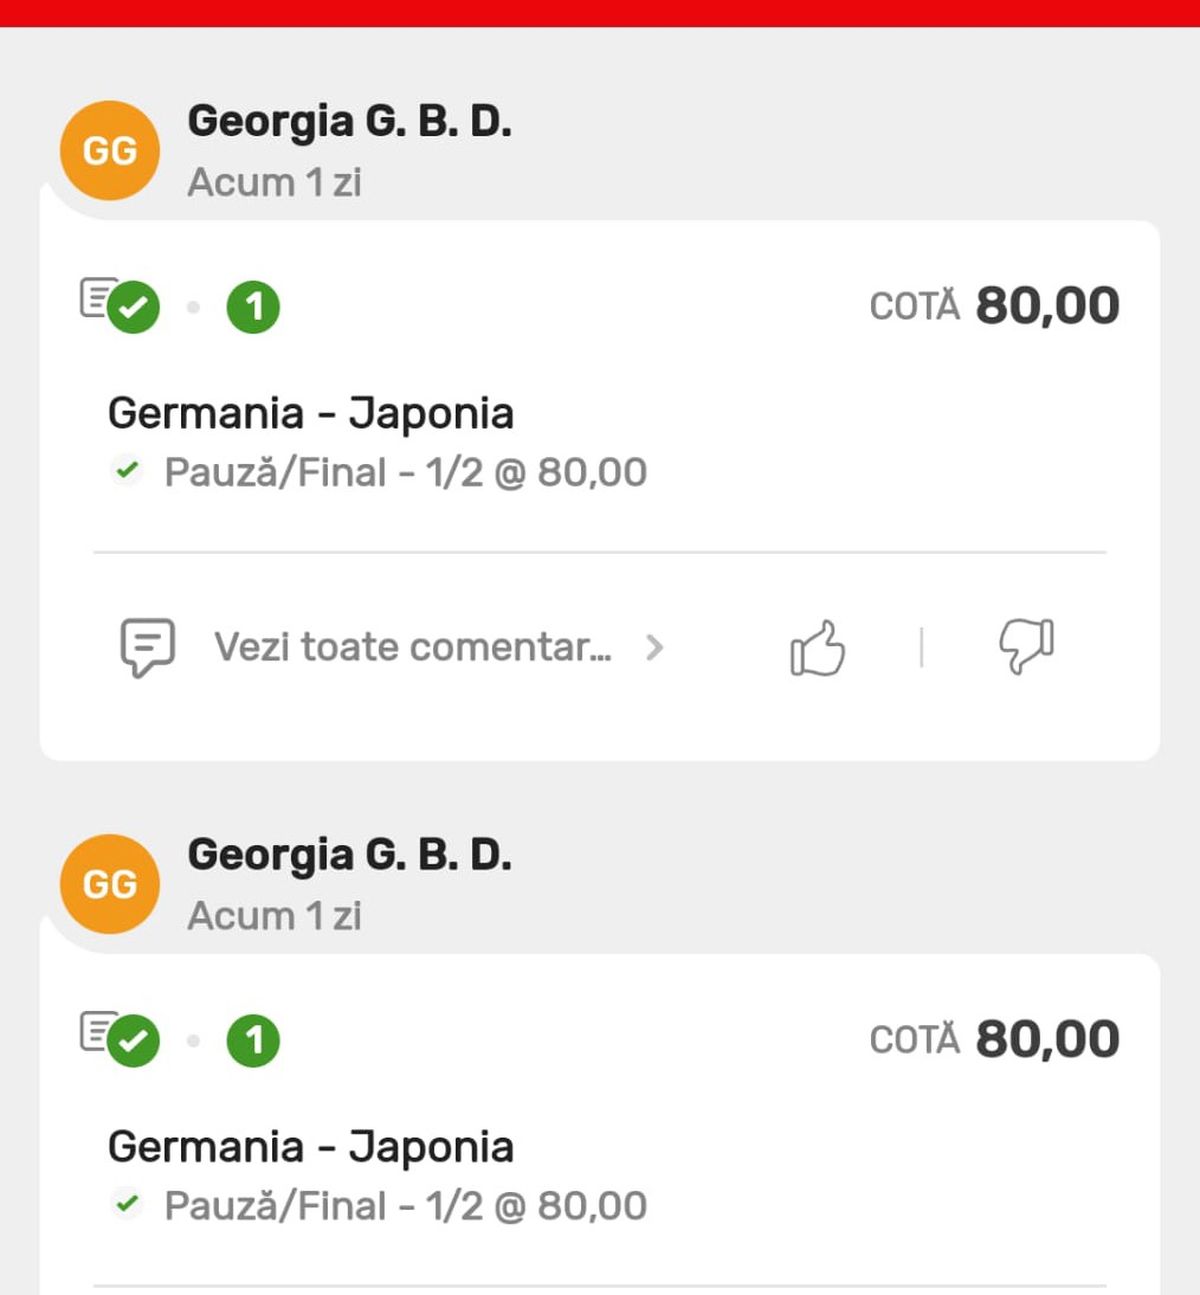The width and height of the screenshot is (1200, 1295).
Task: Tap the won-ticket icon in second card
Action: (120, 1038)
